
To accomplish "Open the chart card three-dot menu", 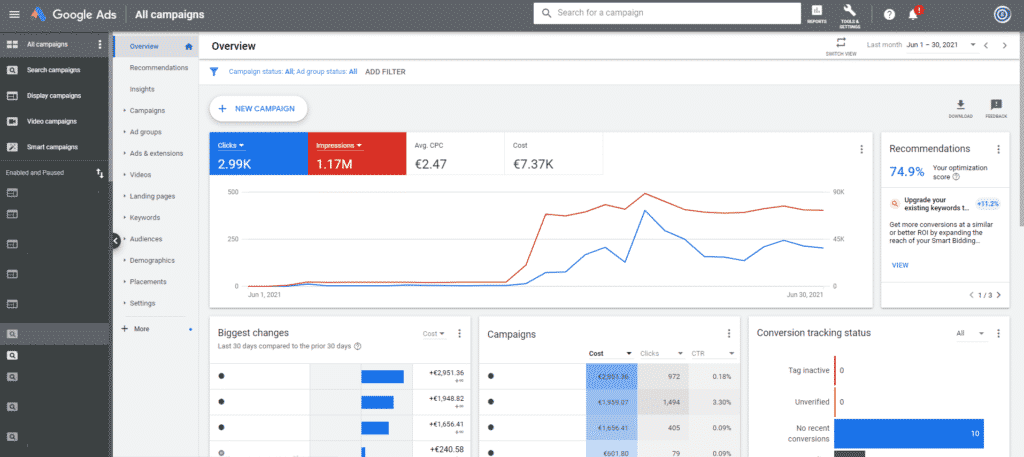I will pos(861,149).
